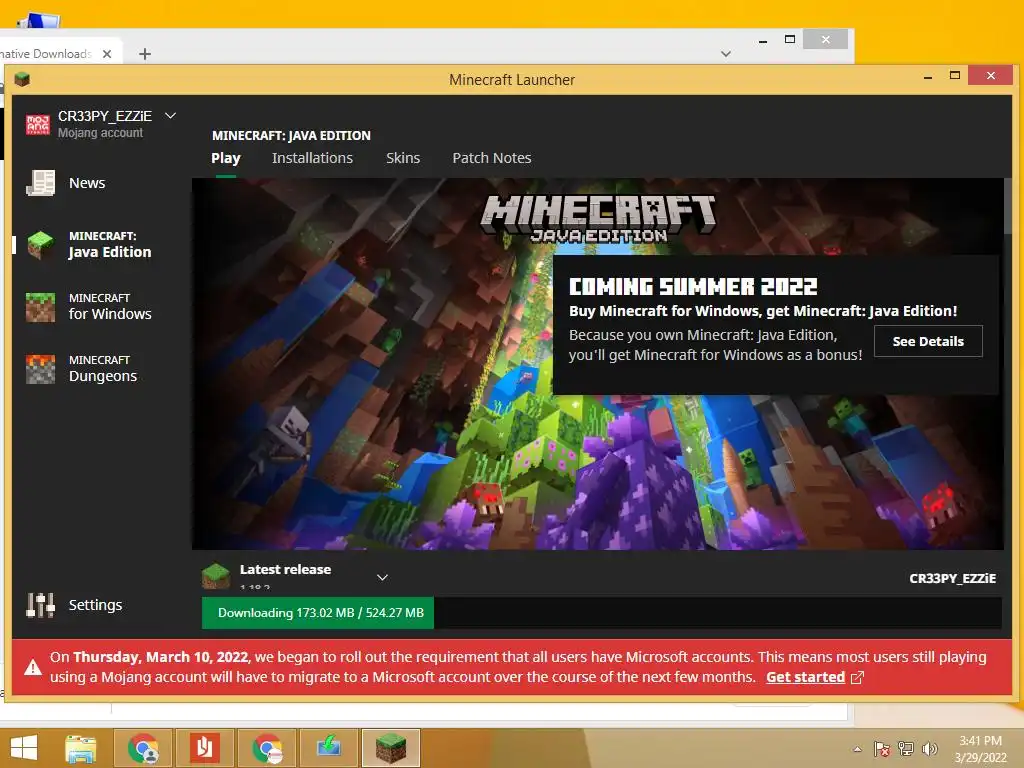
Task: Open File Explorer from the taskbar
Action: click(x=81, y=748)
